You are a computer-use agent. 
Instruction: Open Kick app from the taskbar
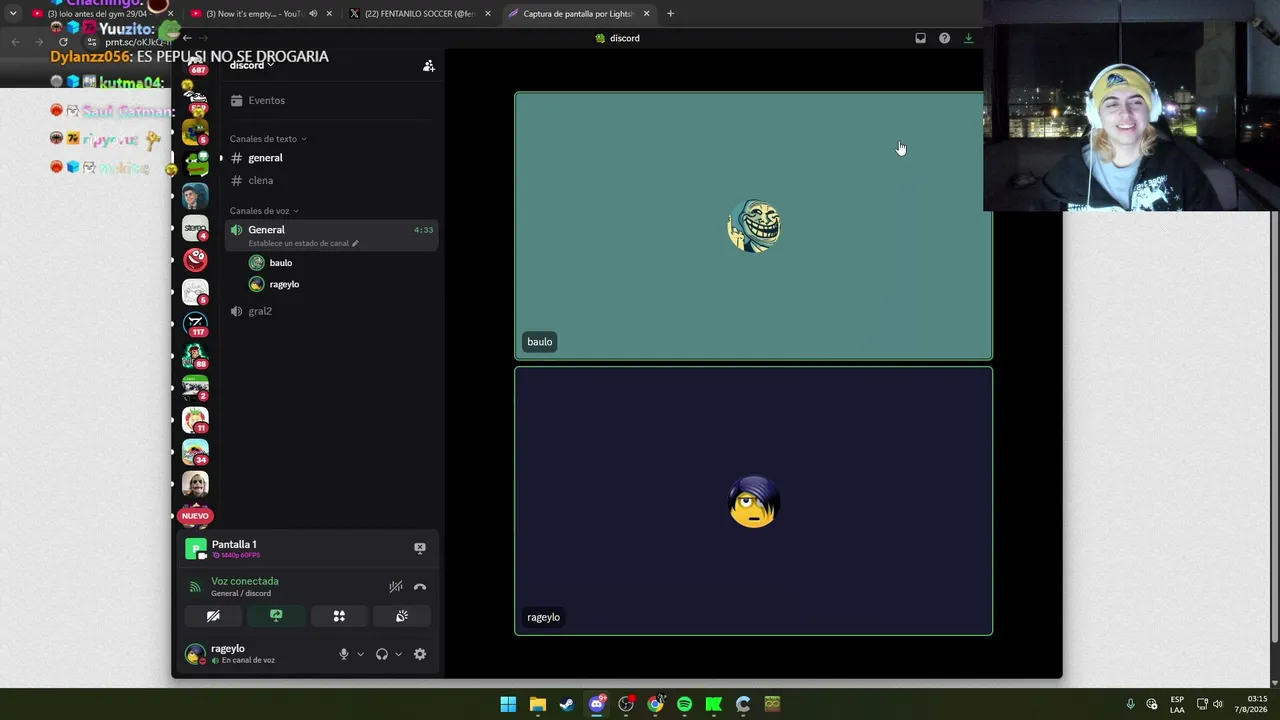click(x=714, y=704)
